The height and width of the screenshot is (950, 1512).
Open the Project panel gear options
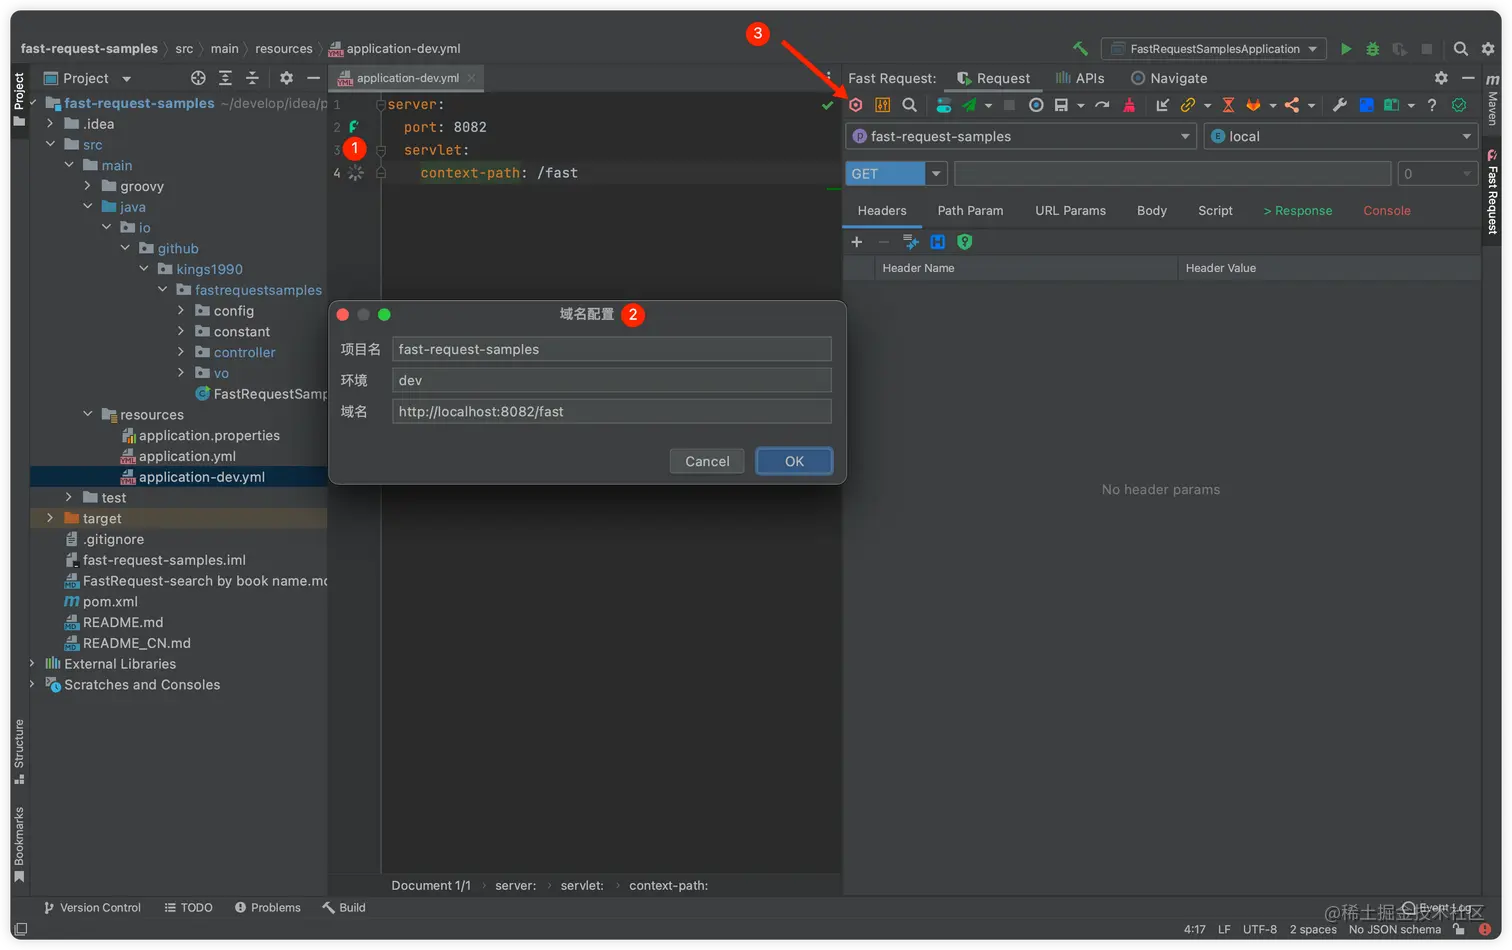coord(286,78)
